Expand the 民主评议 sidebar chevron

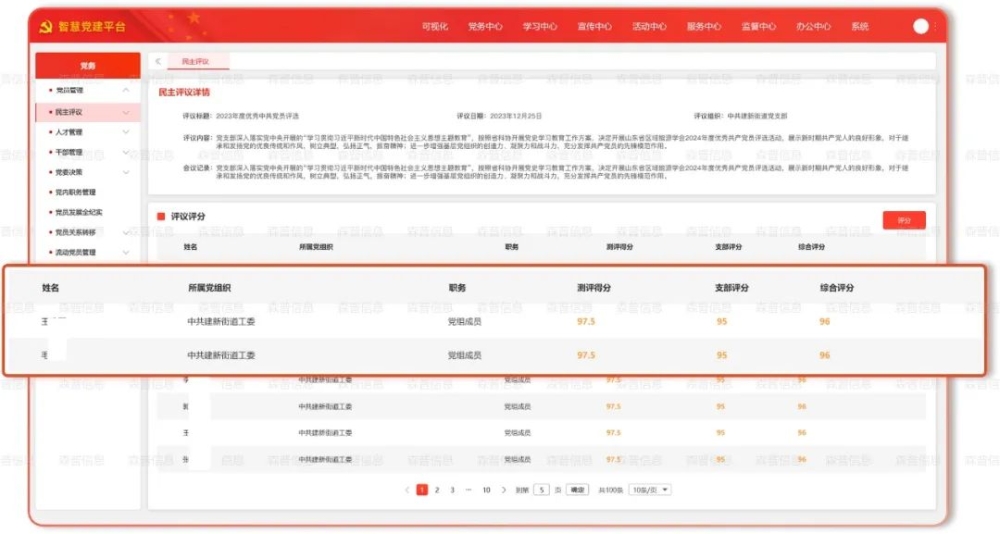pyautogui.click(x=126, y=112)
